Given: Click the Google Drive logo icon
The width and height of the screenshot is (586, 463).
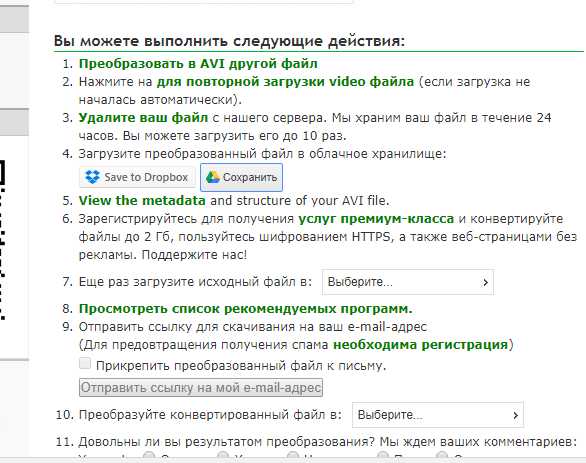Looking at the screenshot, I should tap(213, 177).
